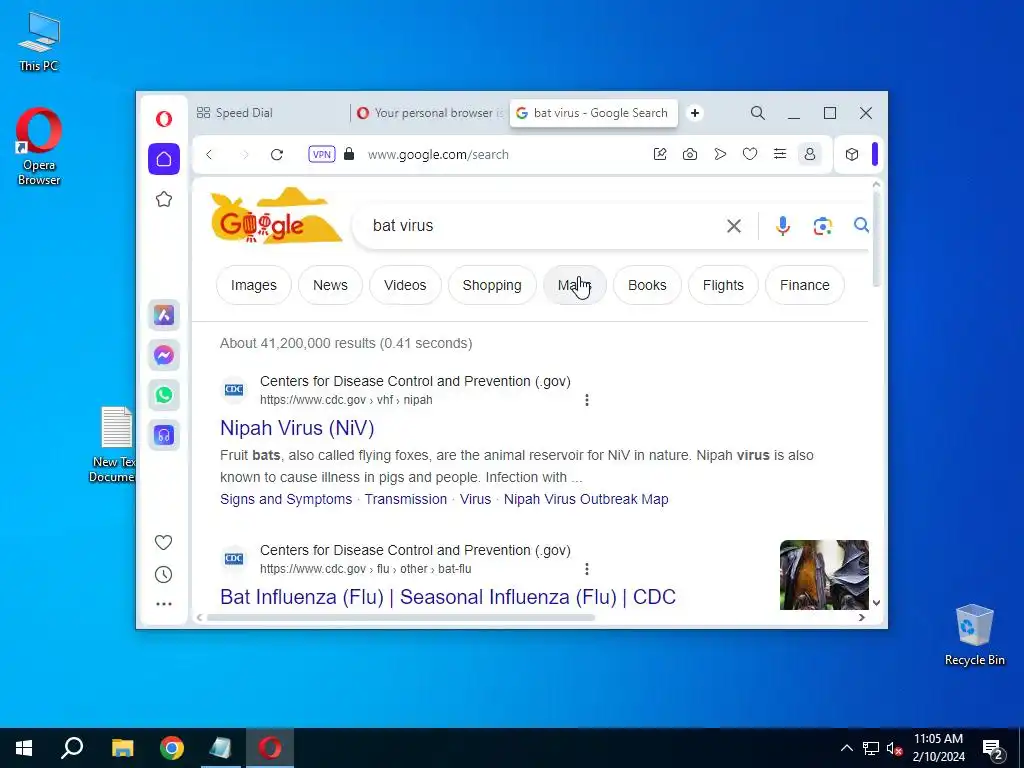Open the Opera menu logo
The height and width of the screenshot is (768, 1024).
tap(164, 119)
